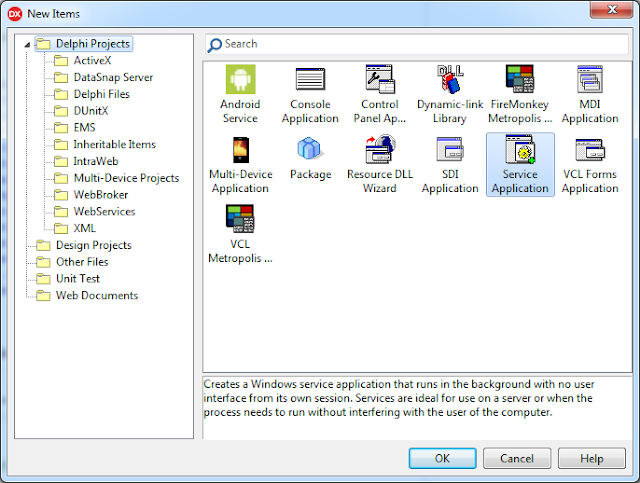This screenshot has width=640, height=483.
Task: Click the DX logo in title bar
Action: click(x=15, y=14)
